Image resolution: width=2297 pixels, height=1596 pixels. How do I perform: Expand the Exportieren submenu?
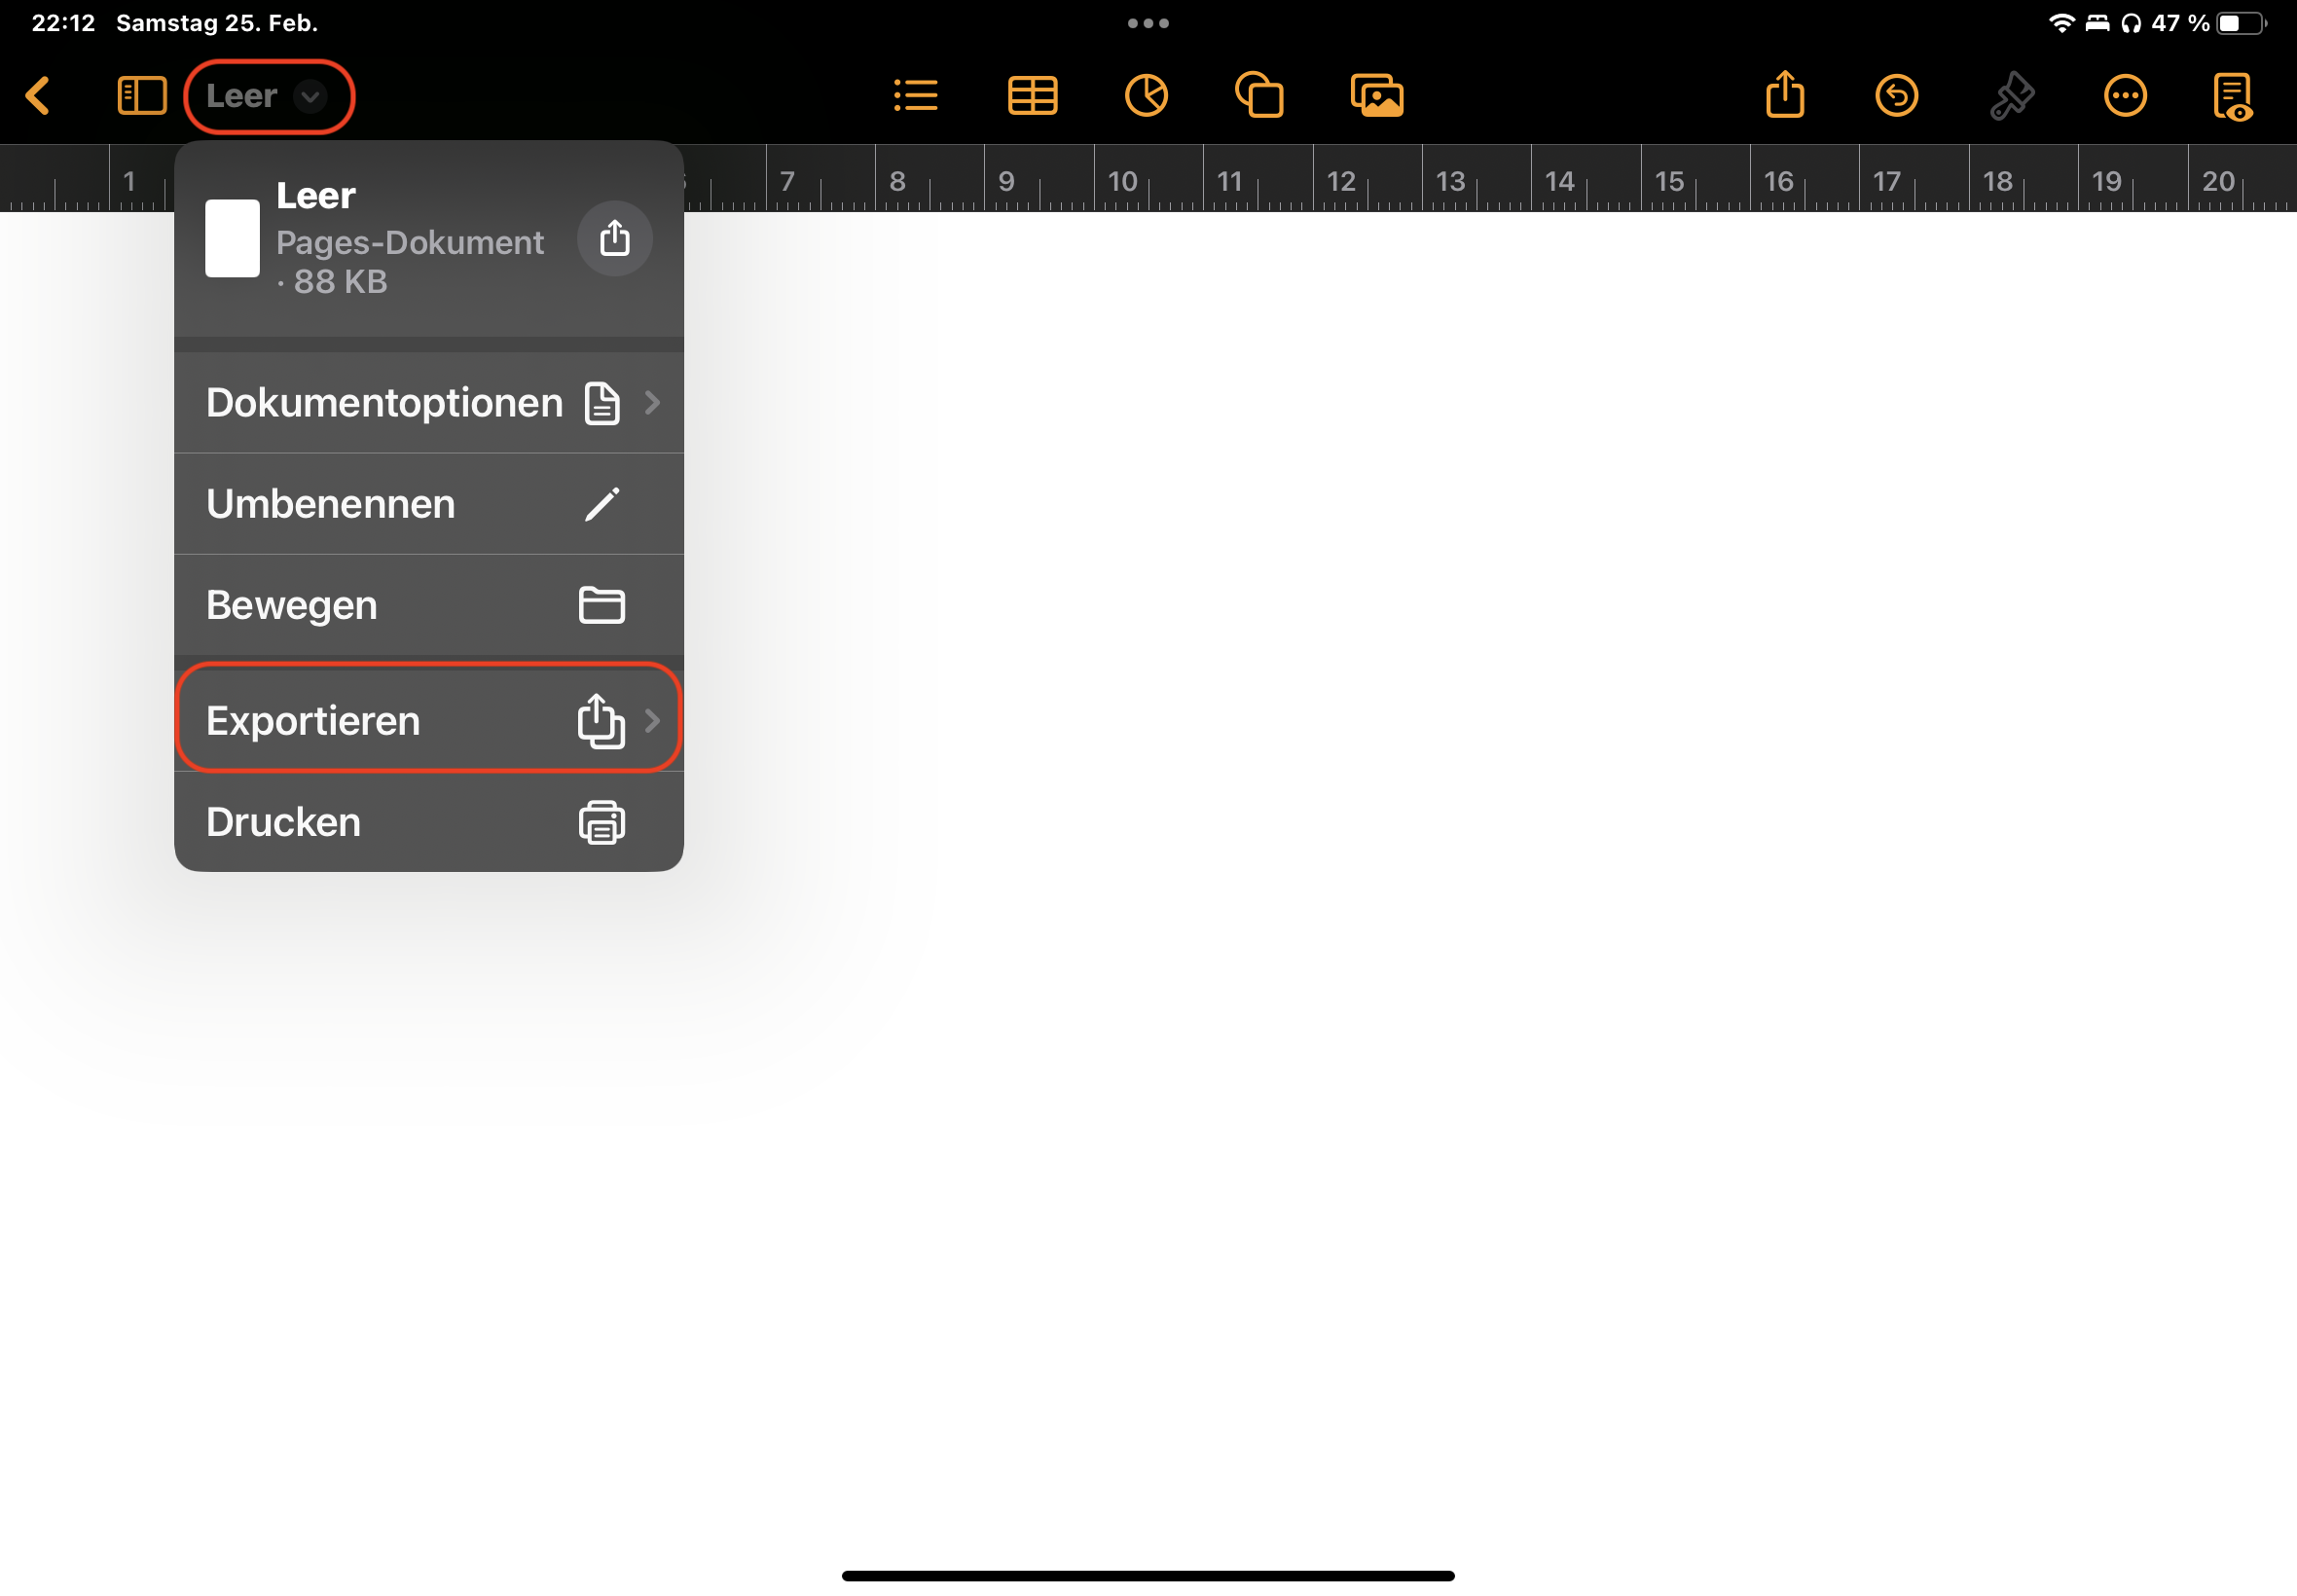click(x=428, y=720)
